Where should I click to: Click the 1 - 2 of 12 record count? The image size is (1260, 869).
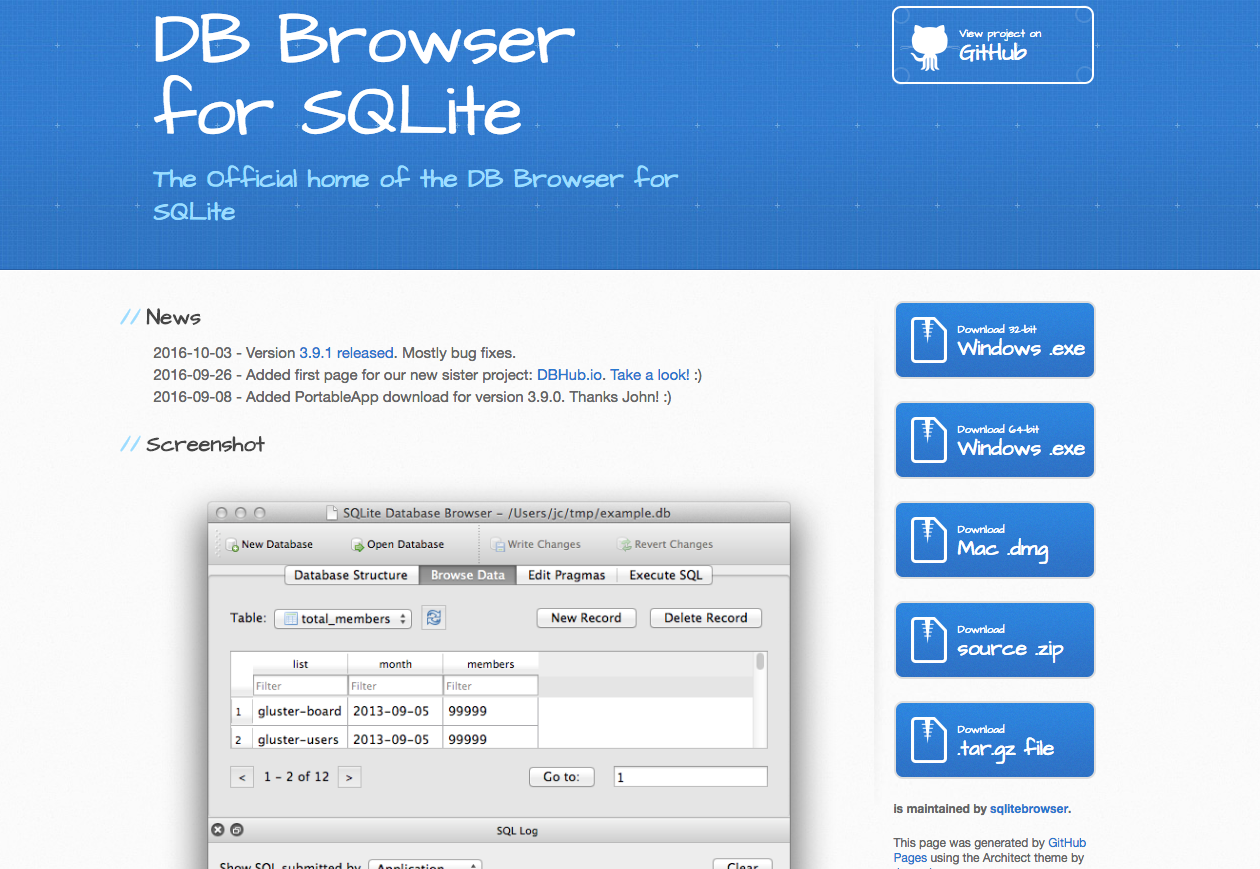tap(296, 777)
